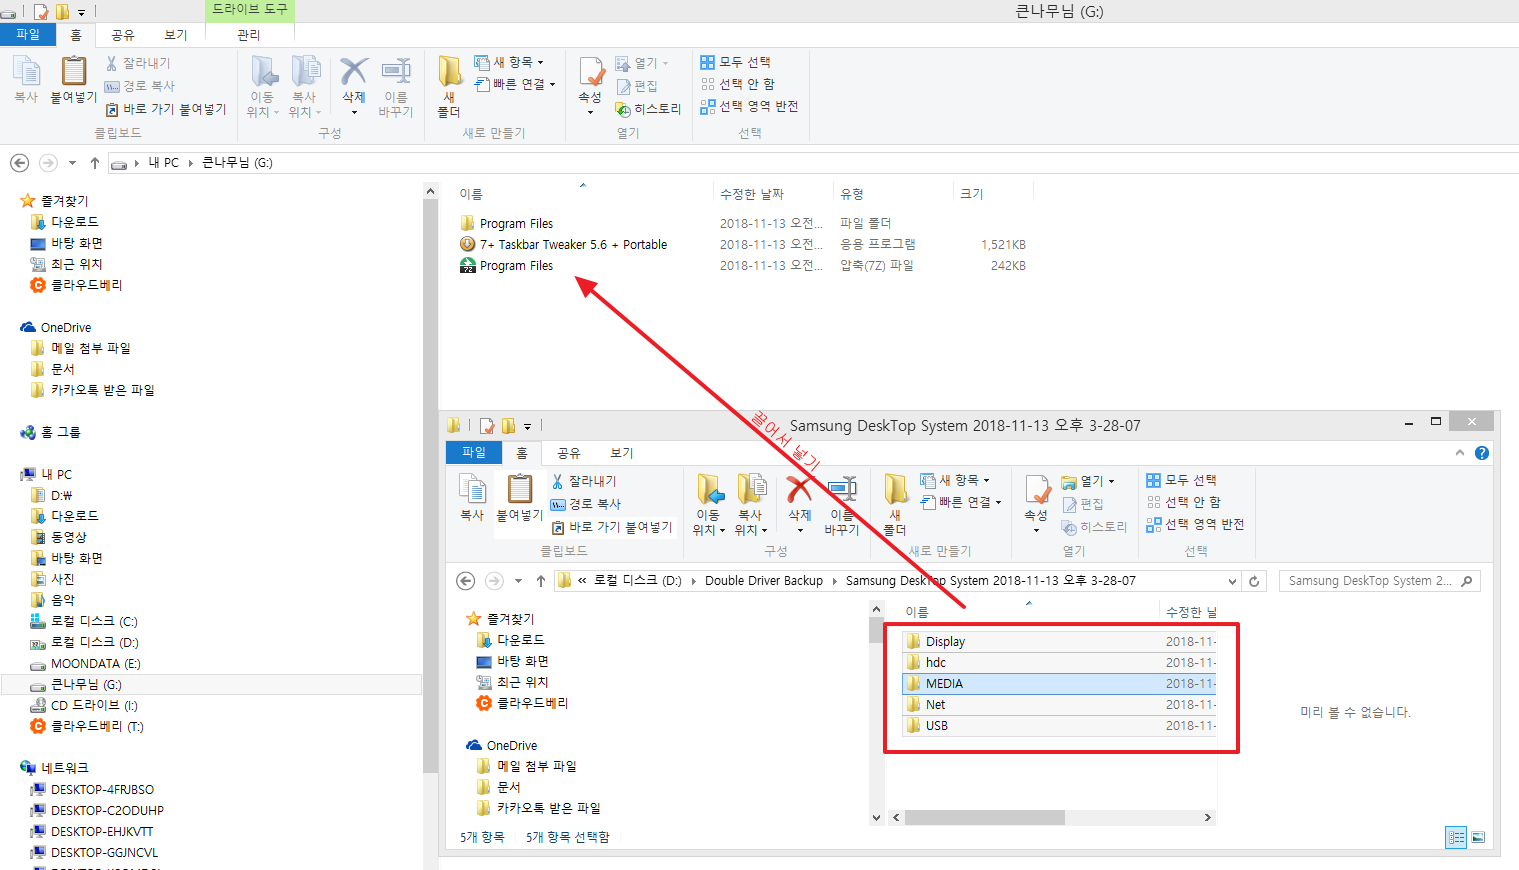Select USB folder in Samsung DeskTop window
This screenshot has height=870, width=1519.
click(1060, 726)
